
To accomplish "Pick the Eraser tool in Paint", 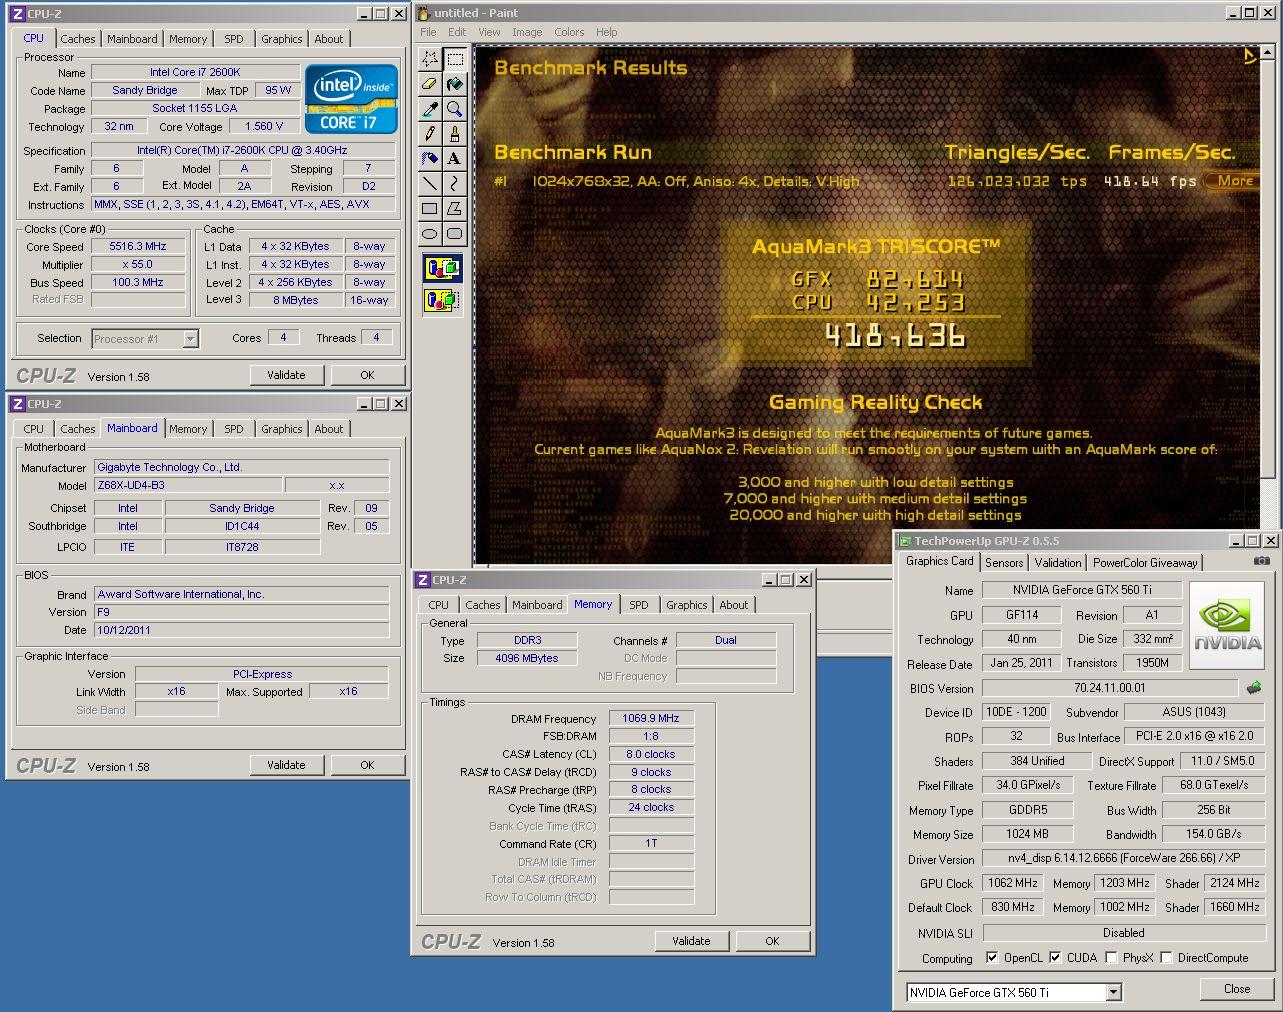I will (x=430, y=84).
